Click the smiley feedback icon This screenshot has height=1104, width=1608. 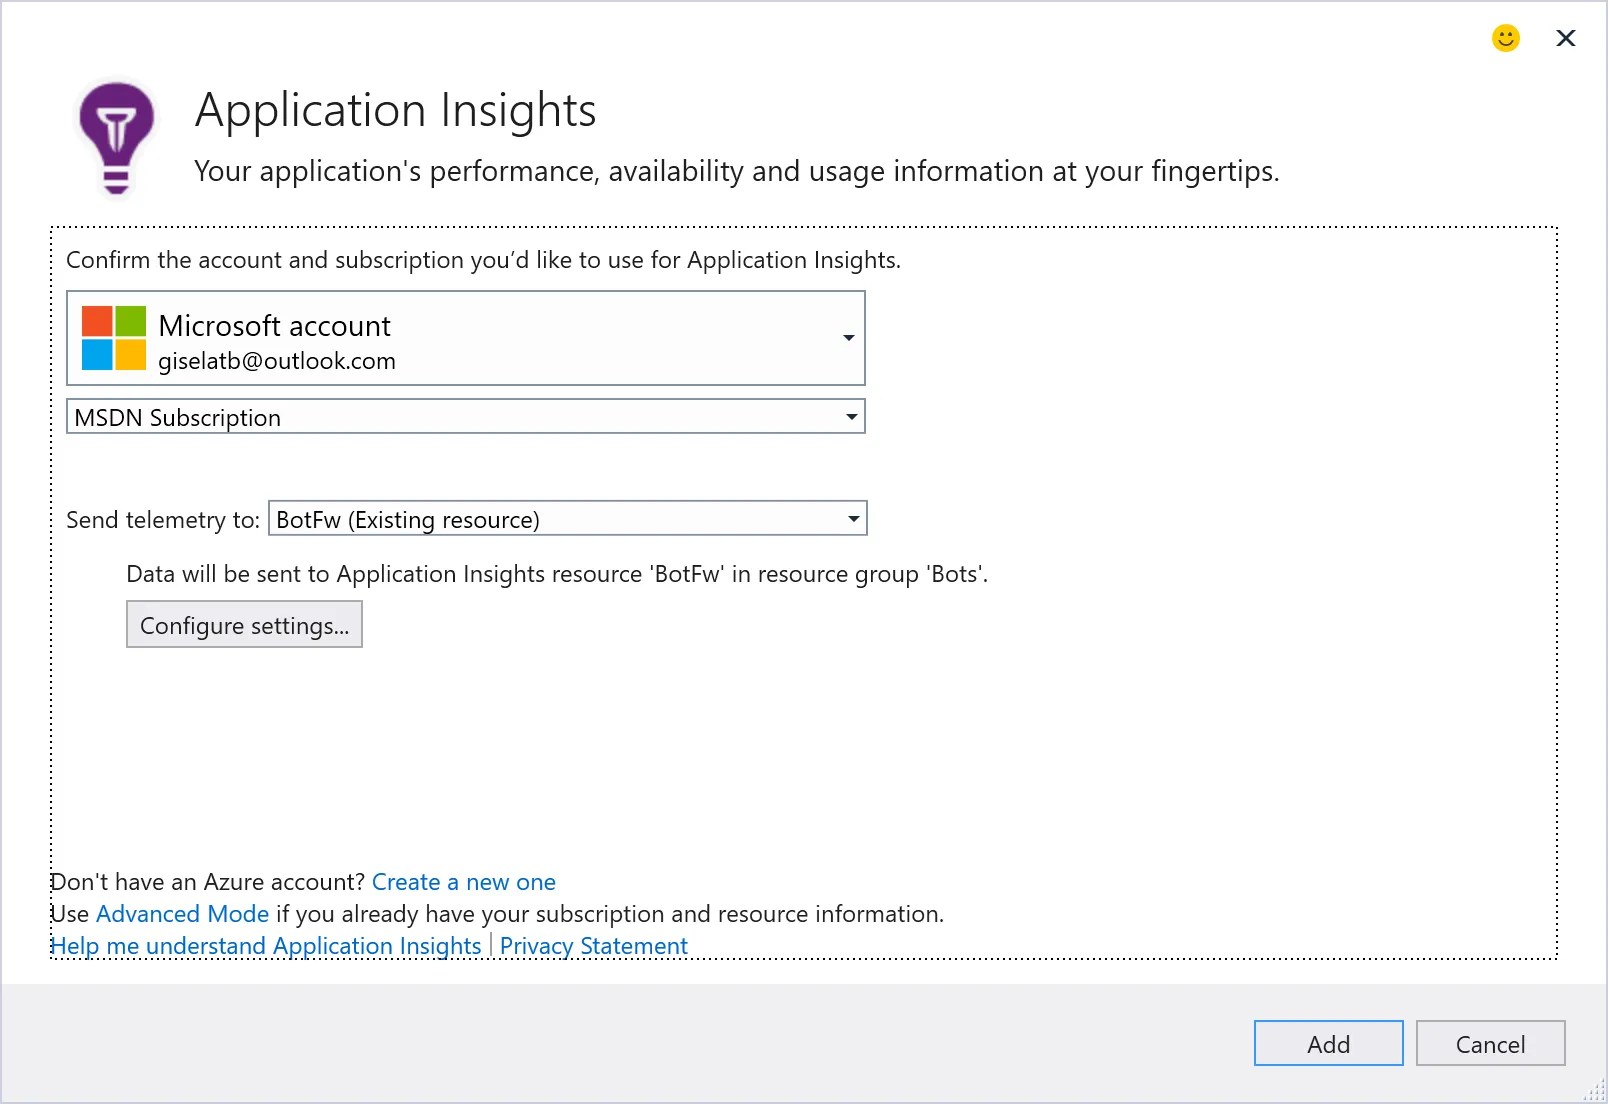click(1506, 38)
